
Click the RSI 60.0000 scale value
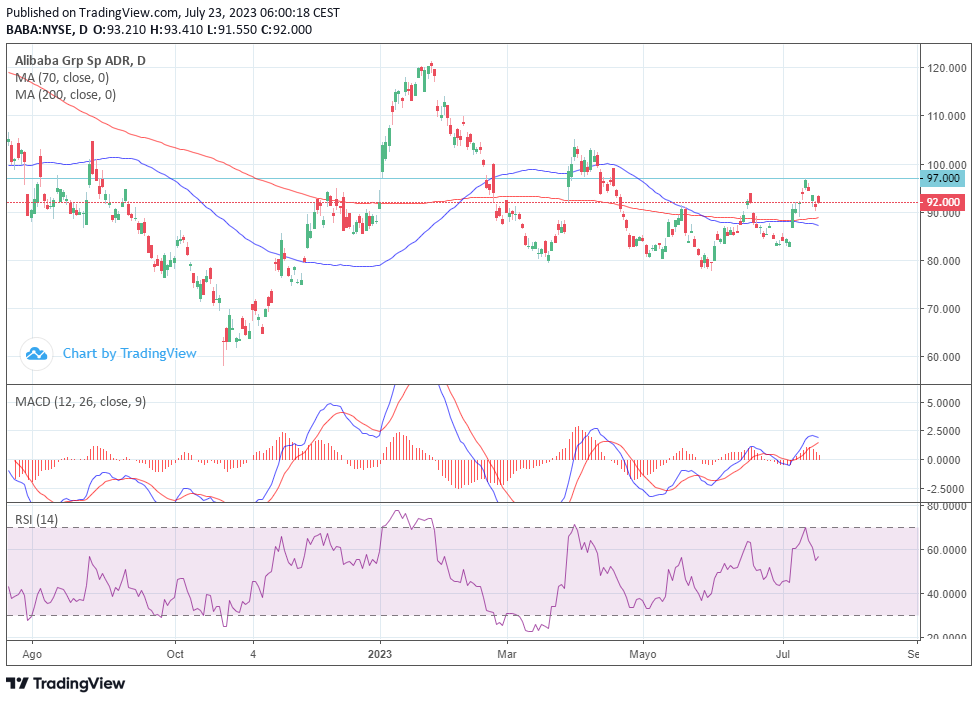point(946,550)
